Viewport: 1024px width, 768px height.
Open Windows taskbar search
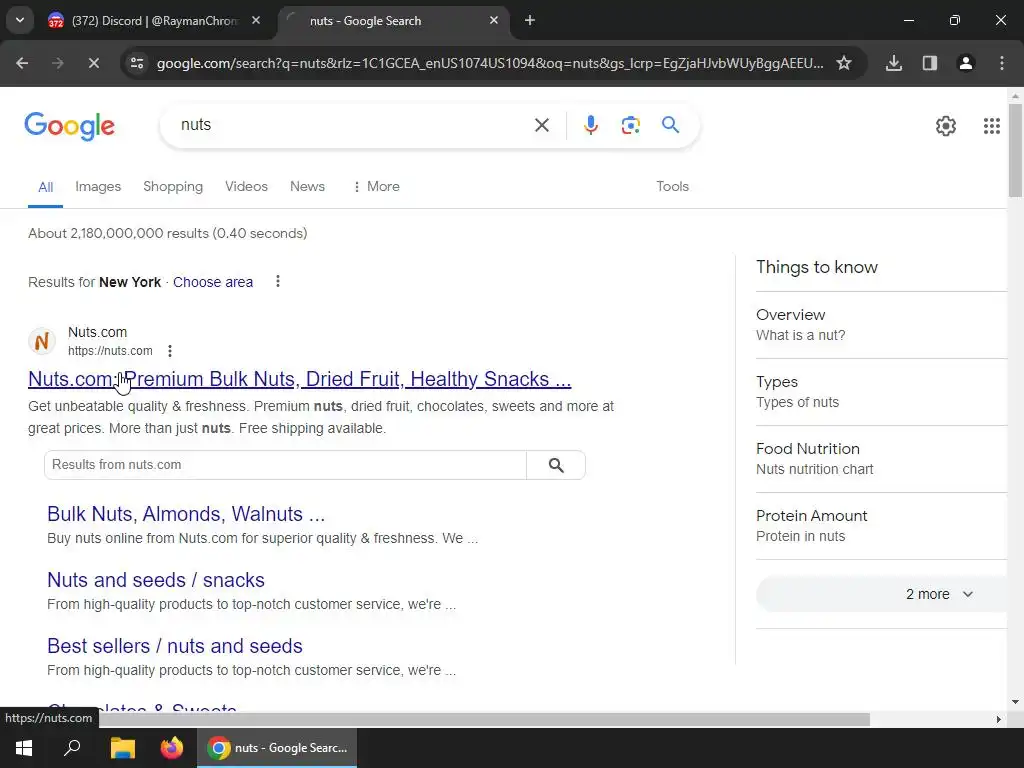pos(72,748)
